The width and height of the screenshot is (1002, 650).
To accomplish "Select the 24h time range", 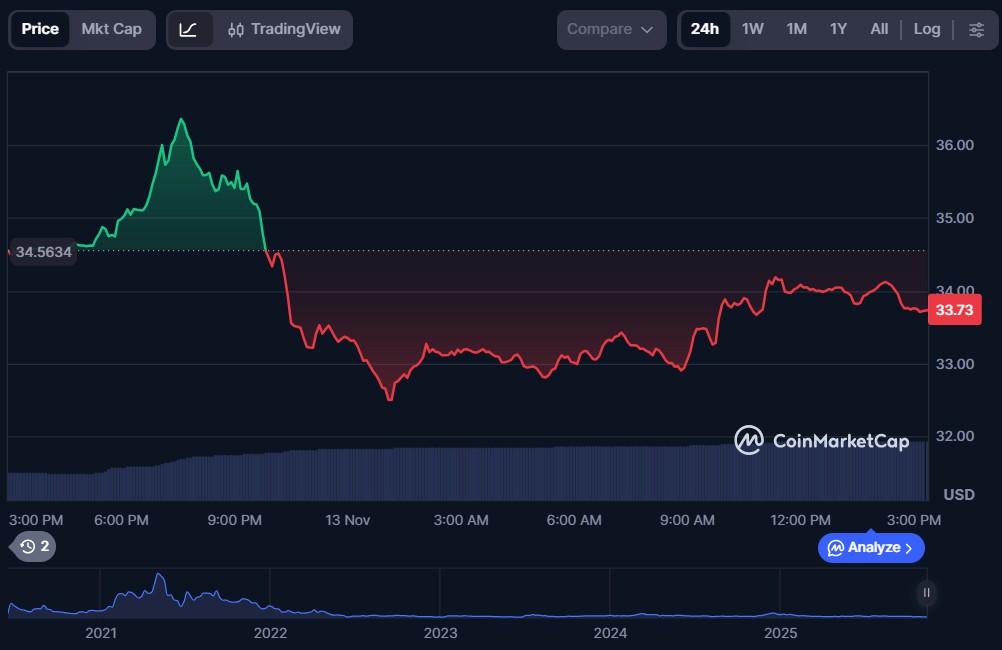I will [x=705, y=30].
